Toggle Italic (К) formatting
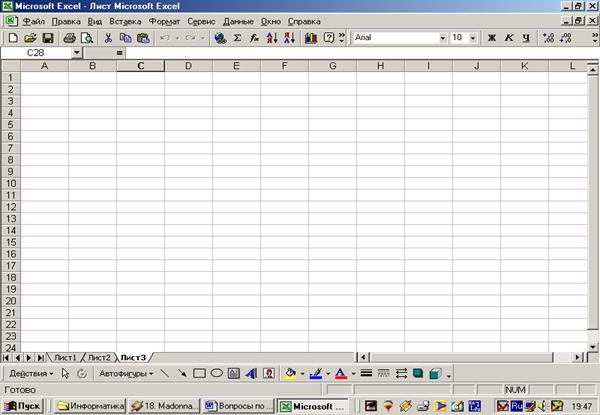The width and height of the screenshot is (600, 415). pyautogui.click(x=509, y=37)
